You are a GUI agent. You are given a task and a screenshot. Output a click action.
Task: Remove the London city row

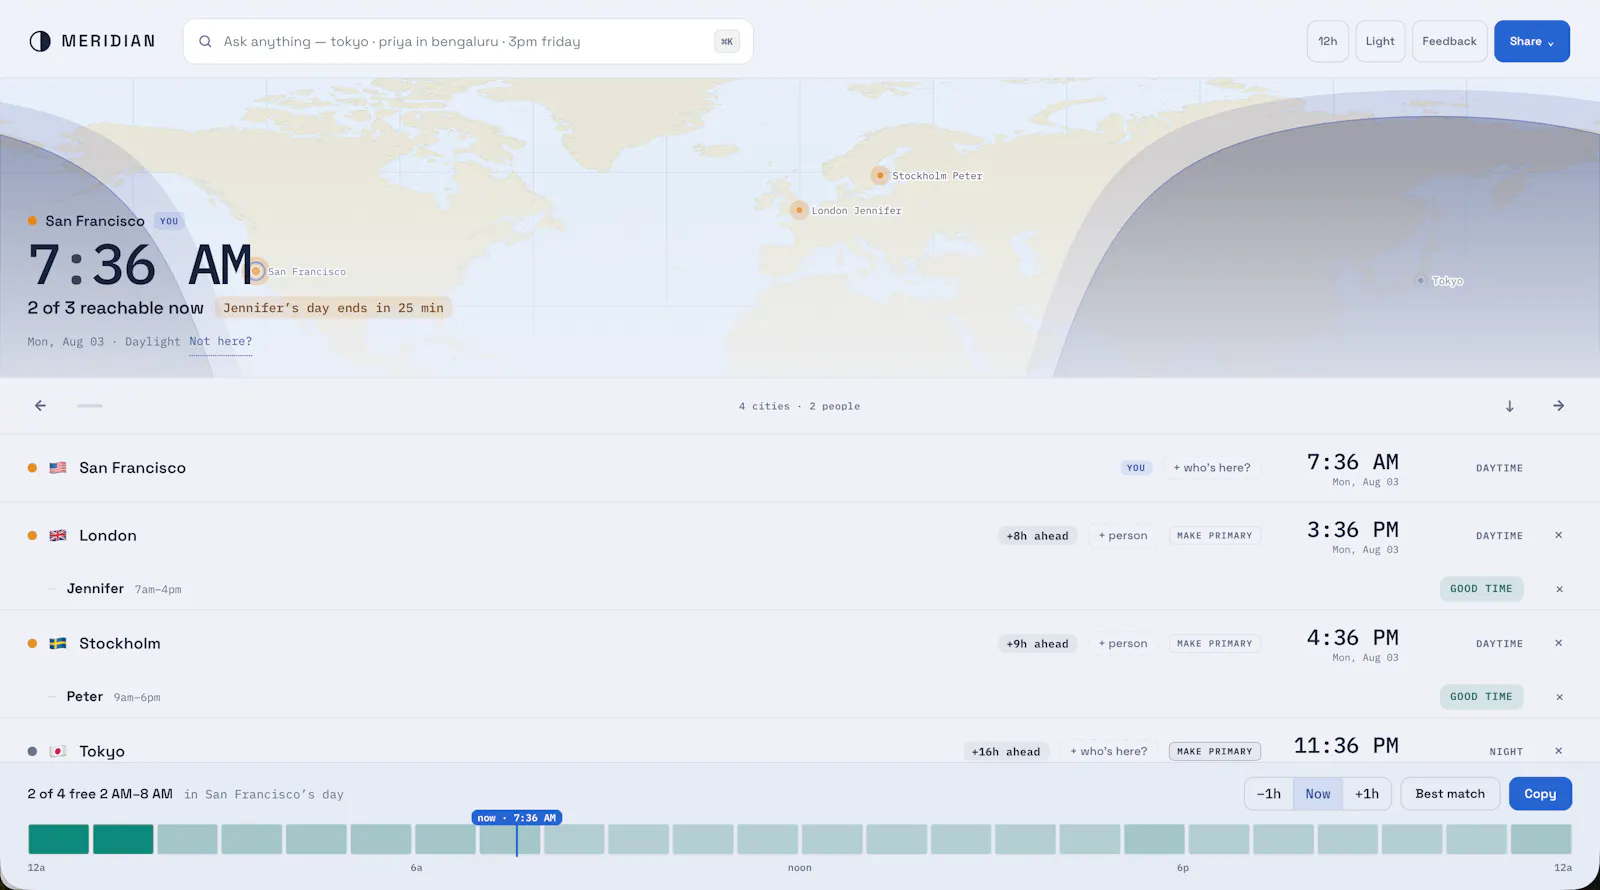(x=1558, y=536)
